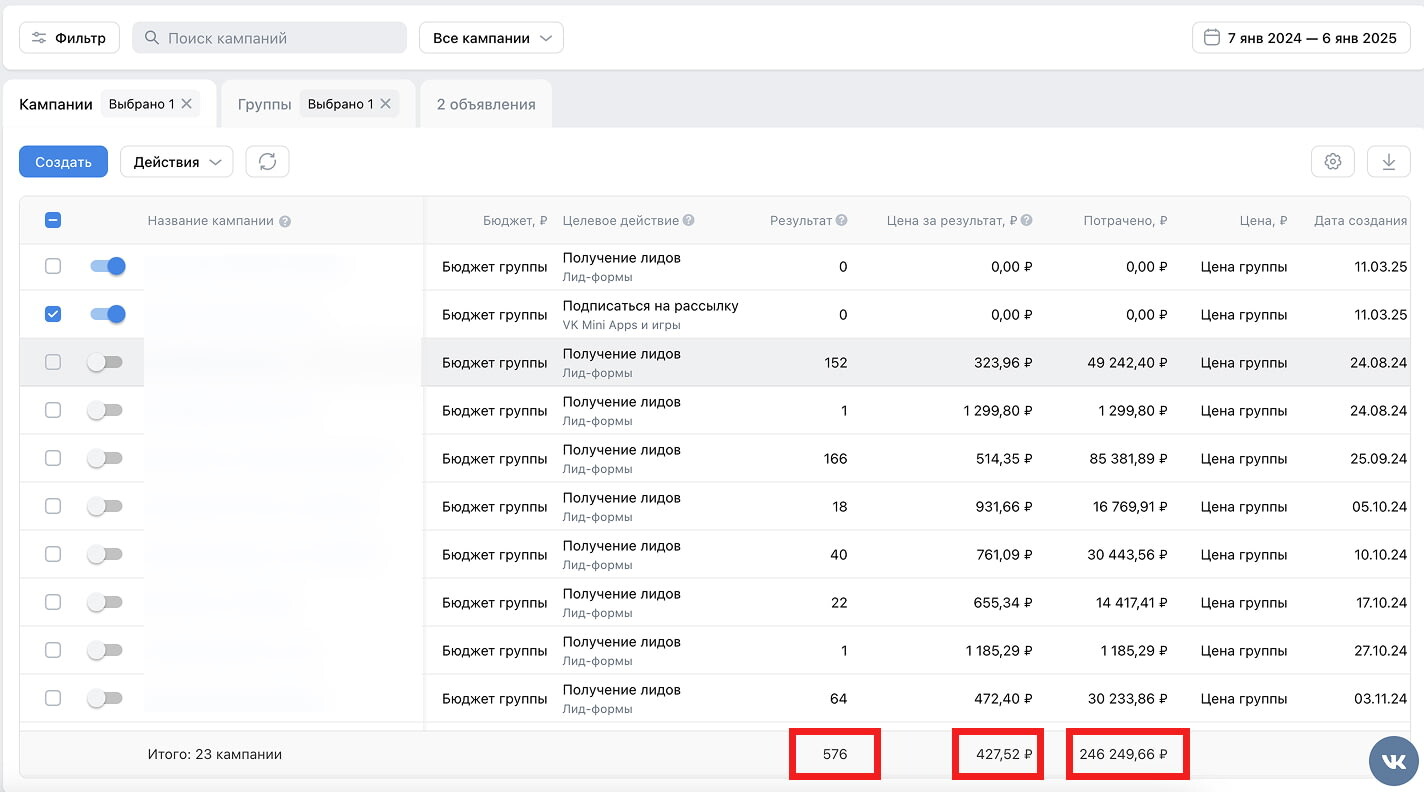
Task: Check the box for the 16 769,91 ₽ campaign
Action: (x=53, y=506)
